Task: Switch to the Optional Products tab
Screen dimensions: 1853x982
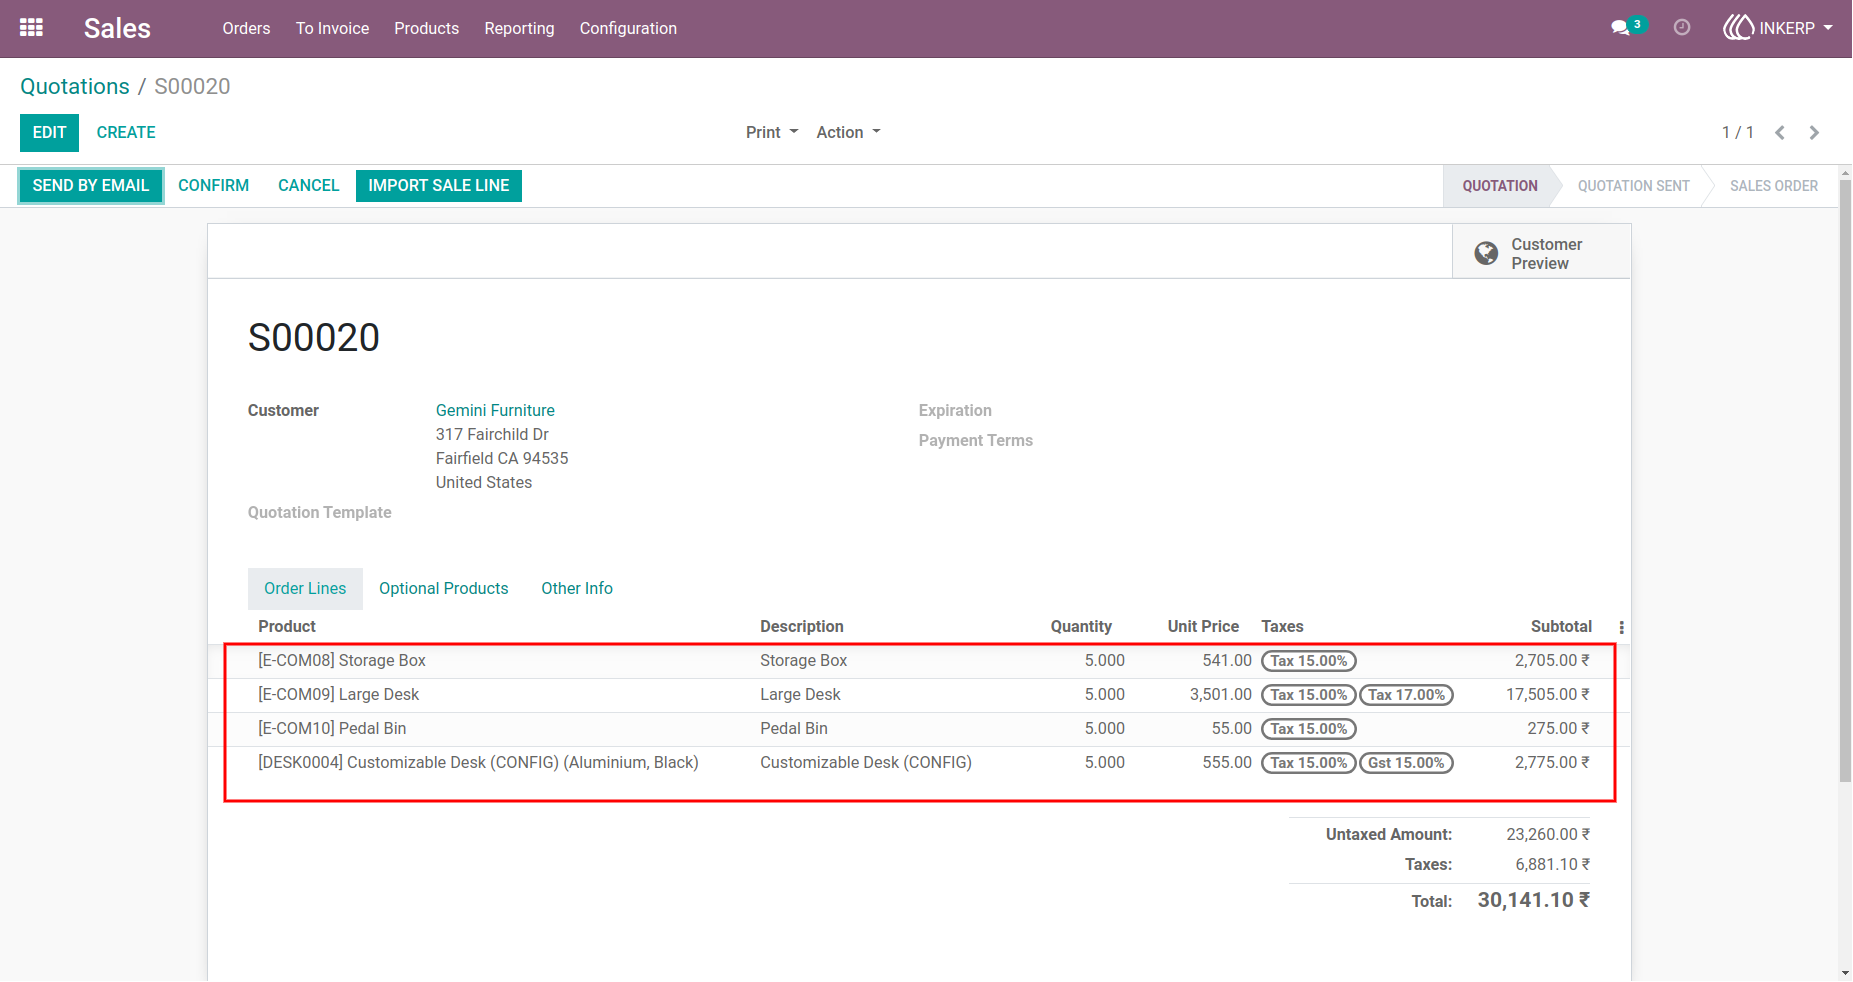Action: point(443,588)
